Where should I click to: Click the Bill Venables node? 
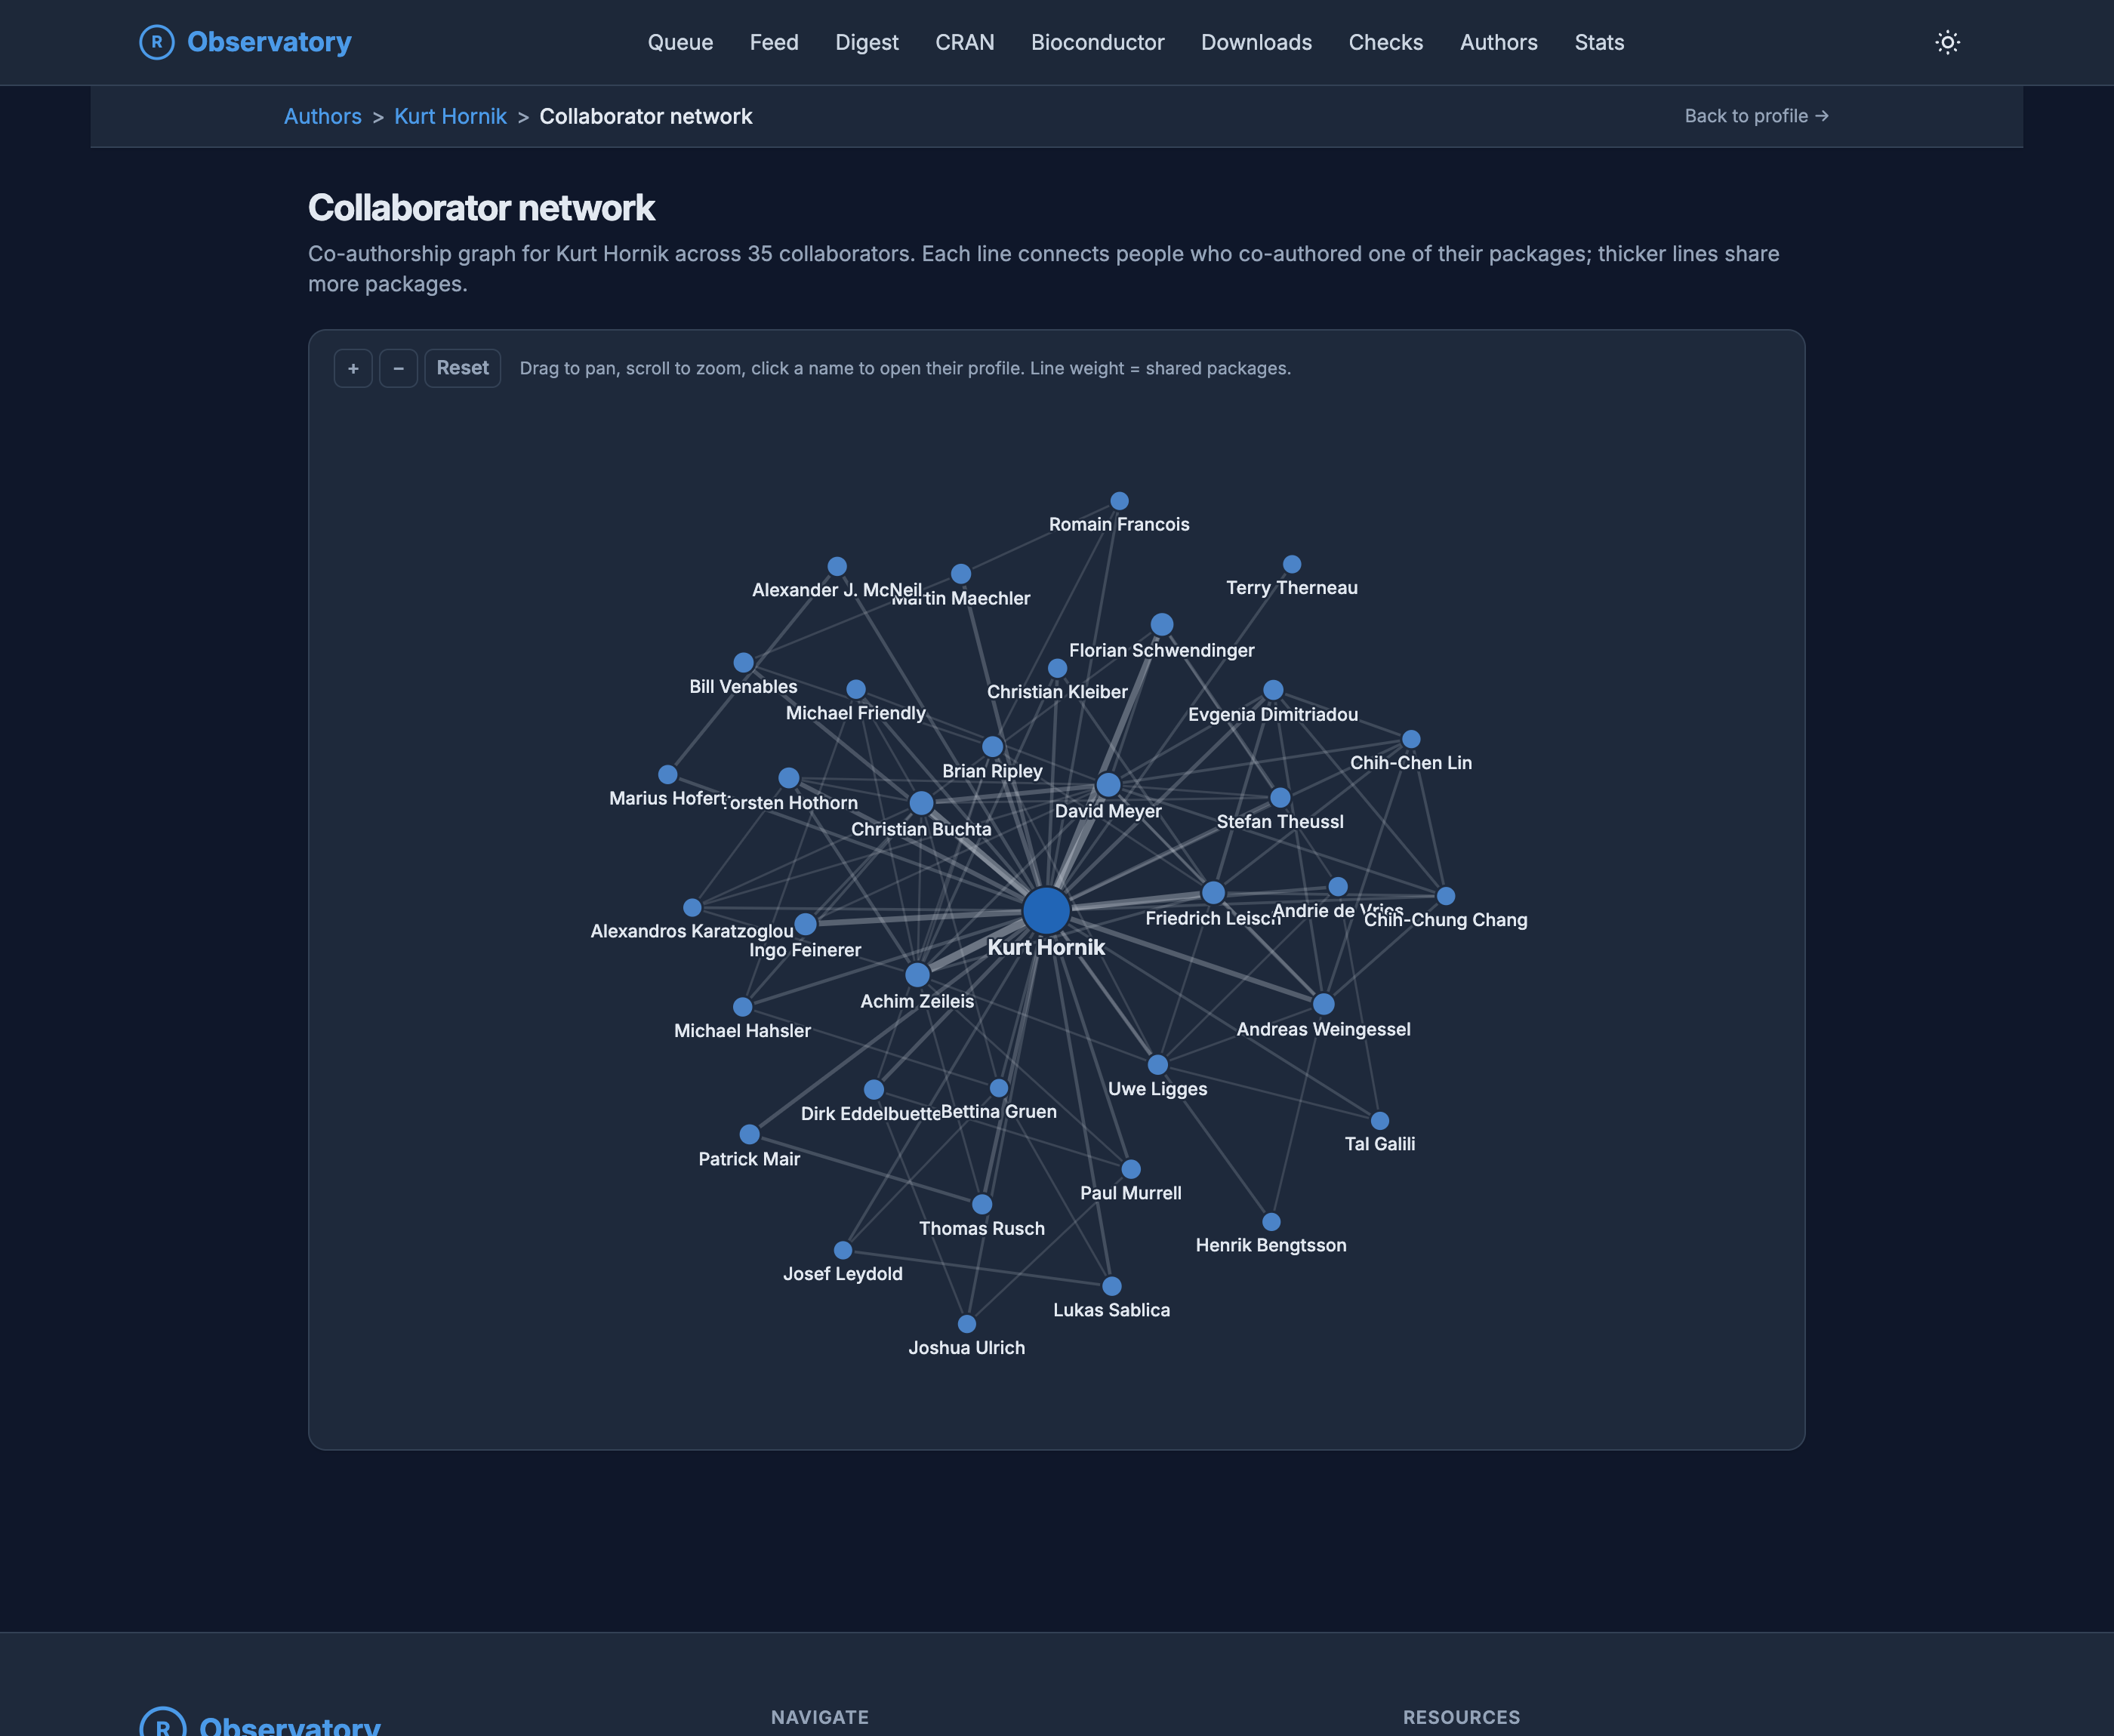coord(743,663)
